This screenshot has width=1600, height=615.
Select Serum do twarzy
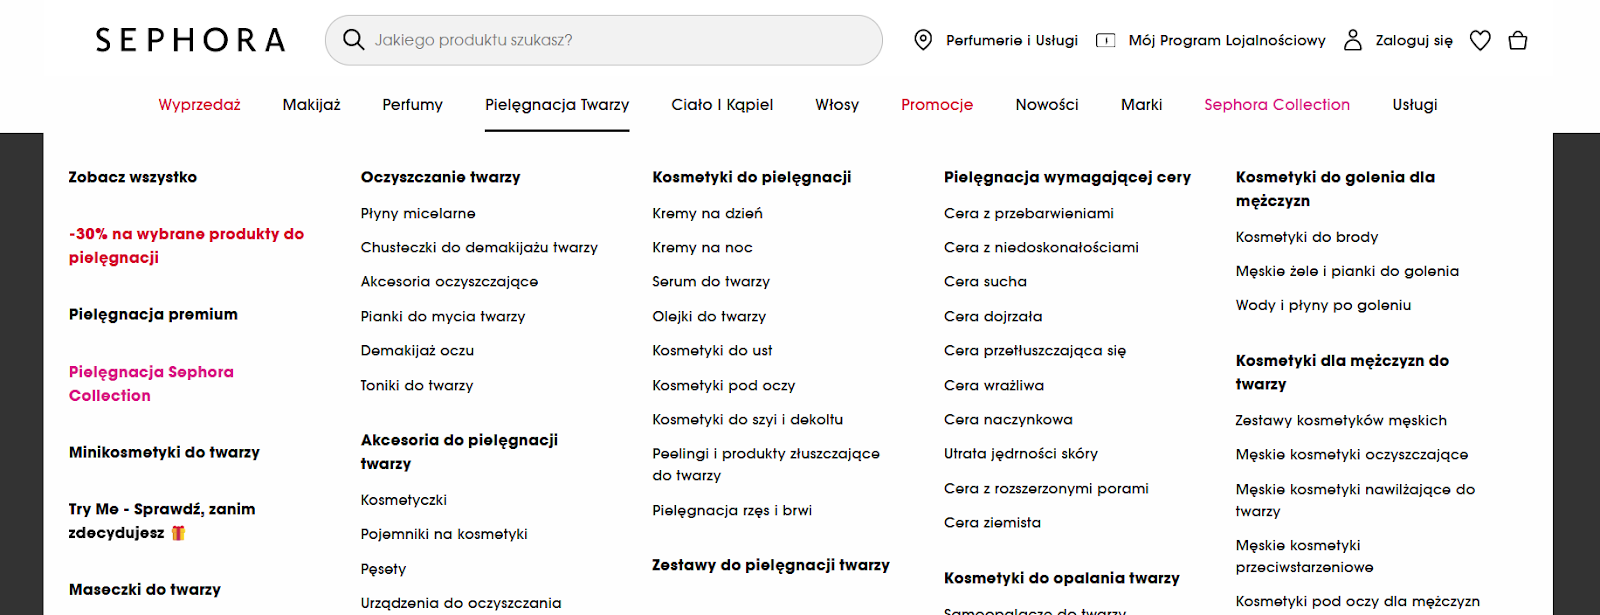click(x=711, y=282)
